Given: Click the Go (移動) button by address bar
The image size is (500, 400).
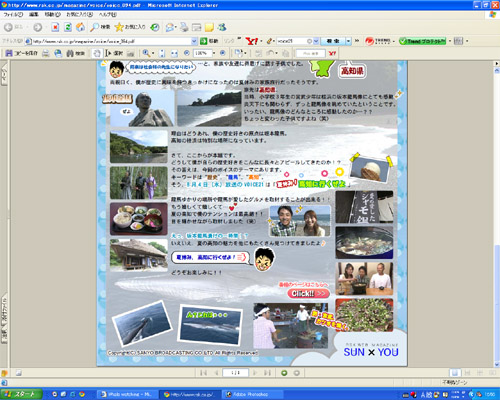Looking at the screenshot, I should [x=209, y=41].
